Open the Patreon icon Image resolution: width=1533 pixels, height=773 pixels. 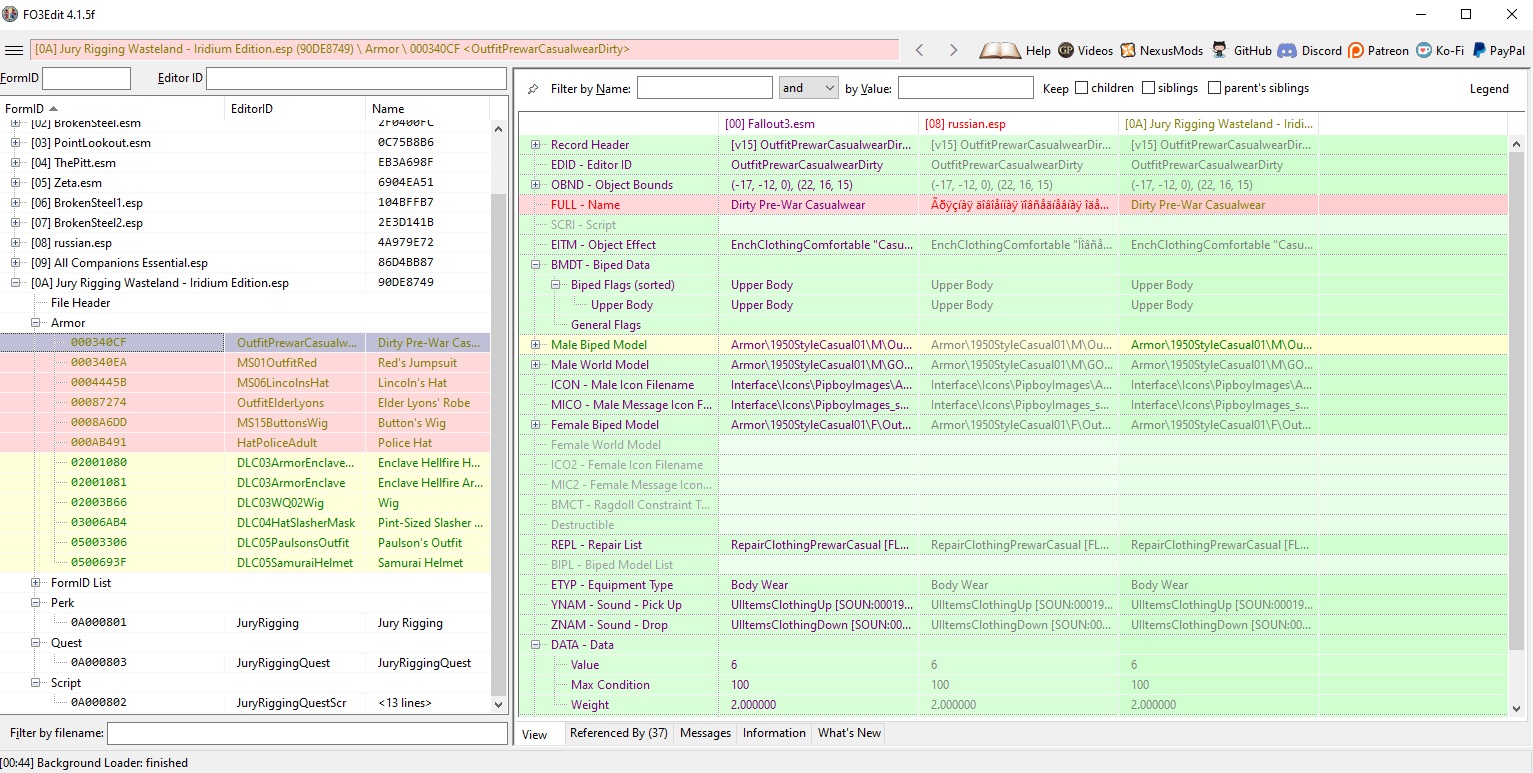(x=1356, y=50)
